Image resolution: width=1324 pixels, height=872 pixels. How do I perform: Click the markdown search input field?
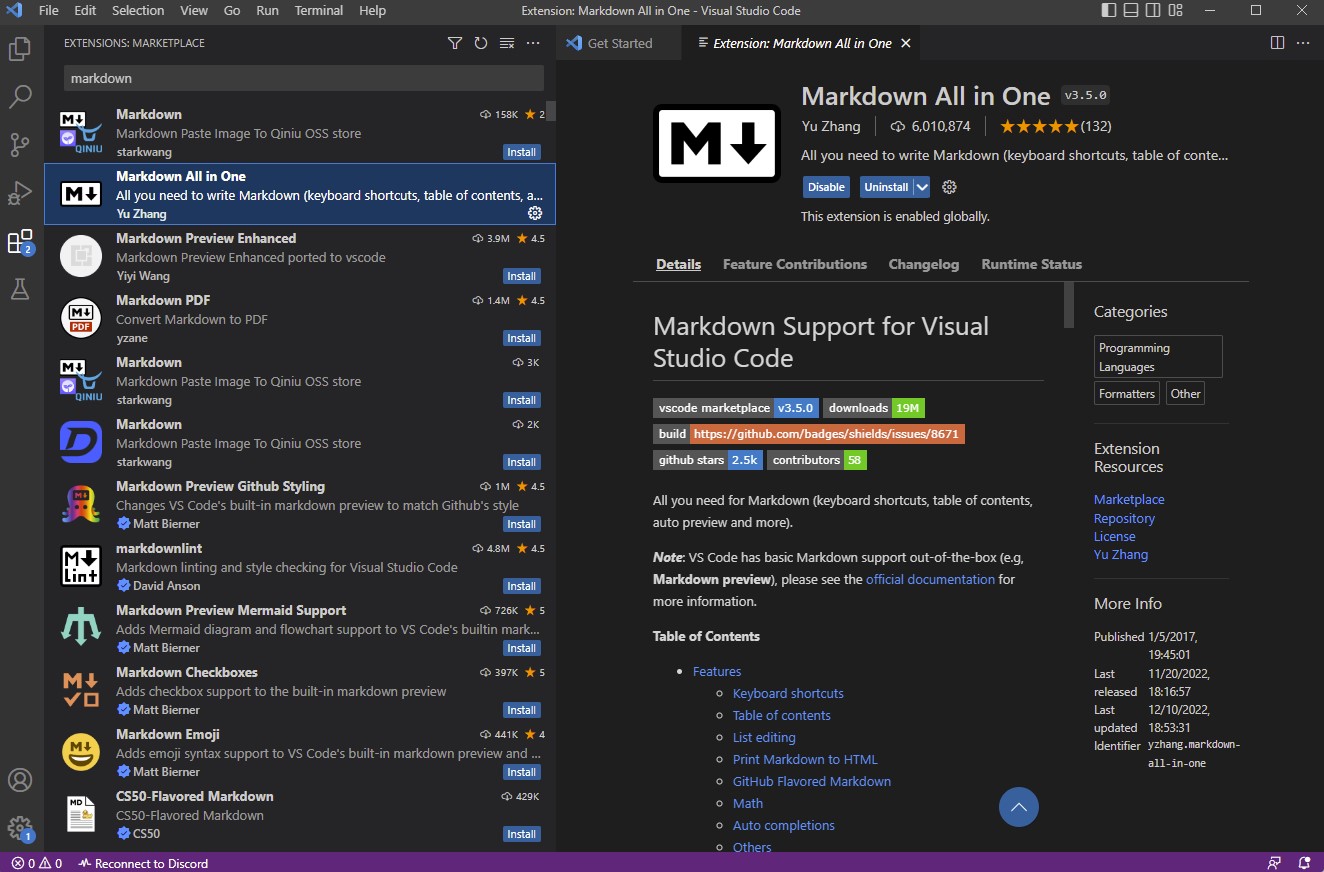click(300, 78)
